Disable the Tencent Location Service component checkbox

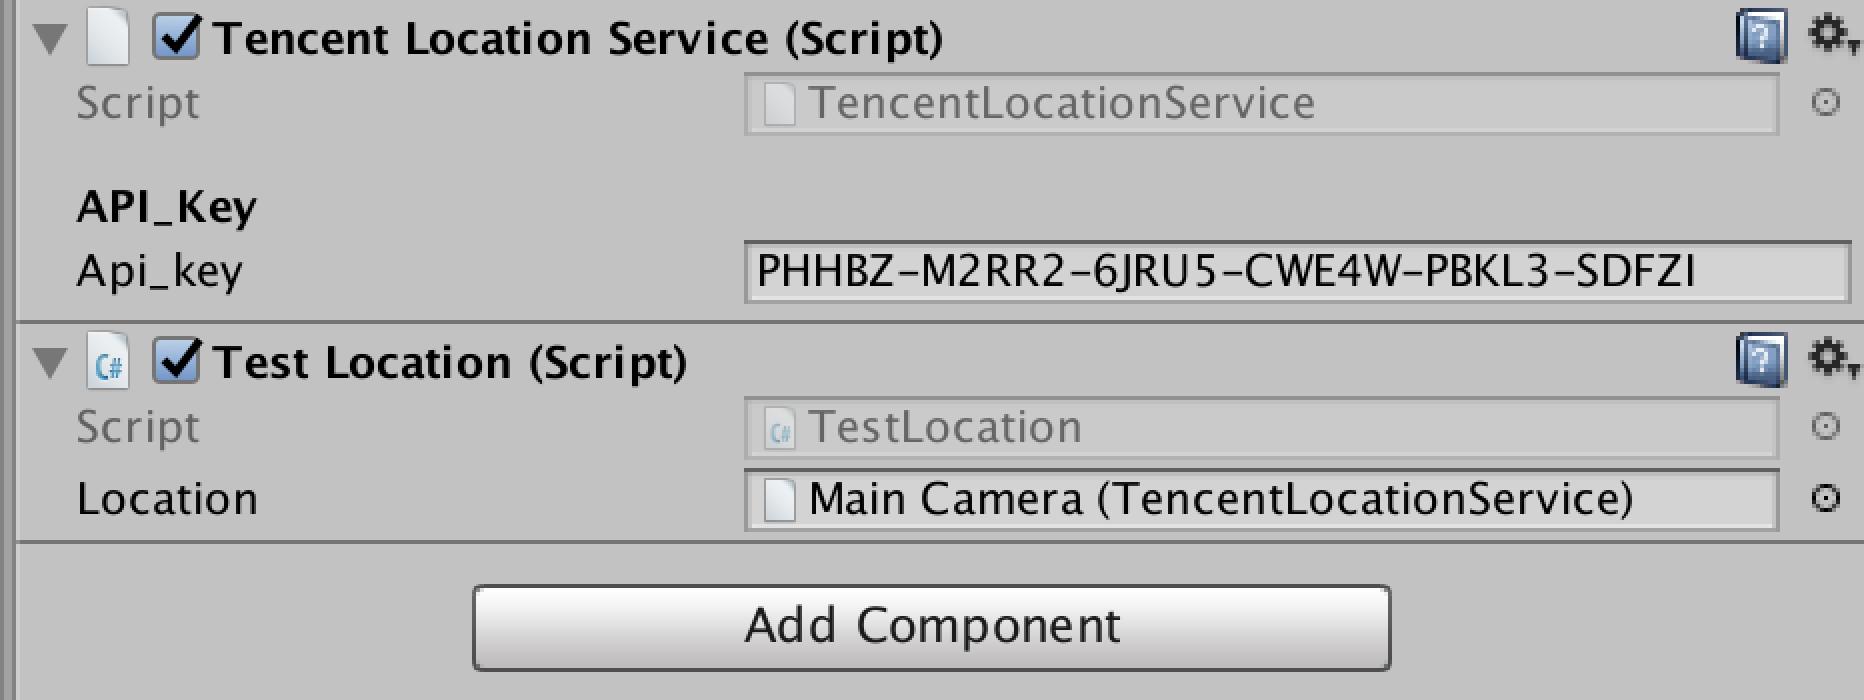click(177, 38)
